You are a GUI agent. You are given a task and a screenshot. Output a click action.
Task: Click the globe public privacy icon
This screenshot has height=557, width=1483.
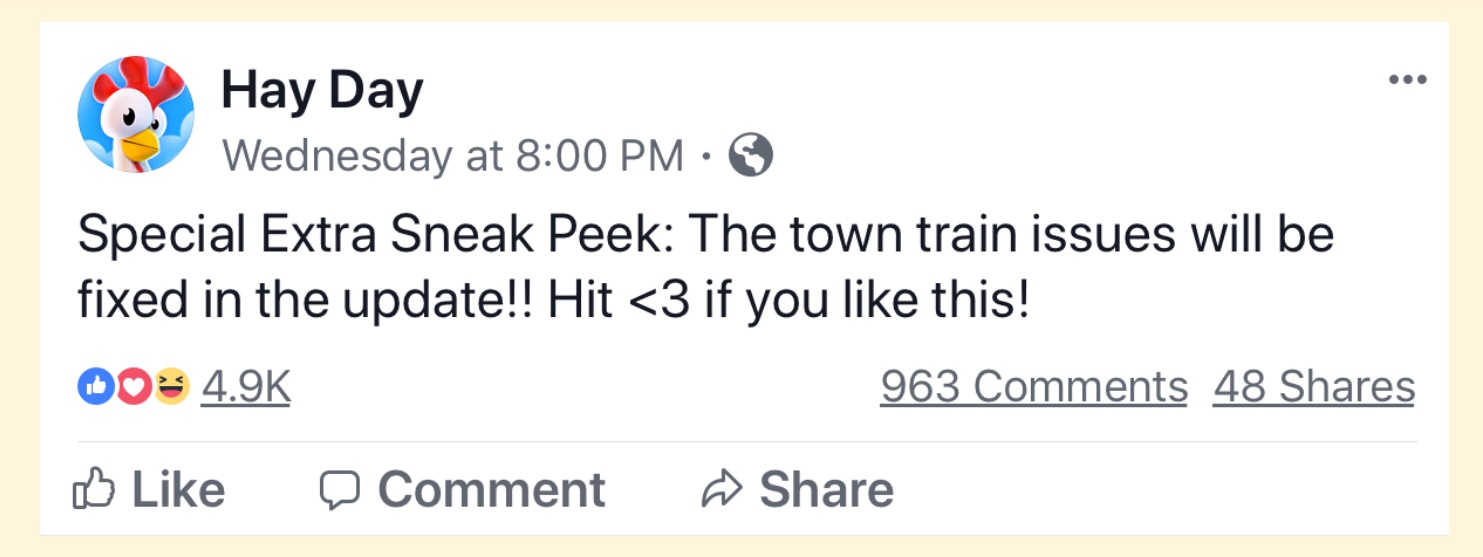tap(751, 156)
